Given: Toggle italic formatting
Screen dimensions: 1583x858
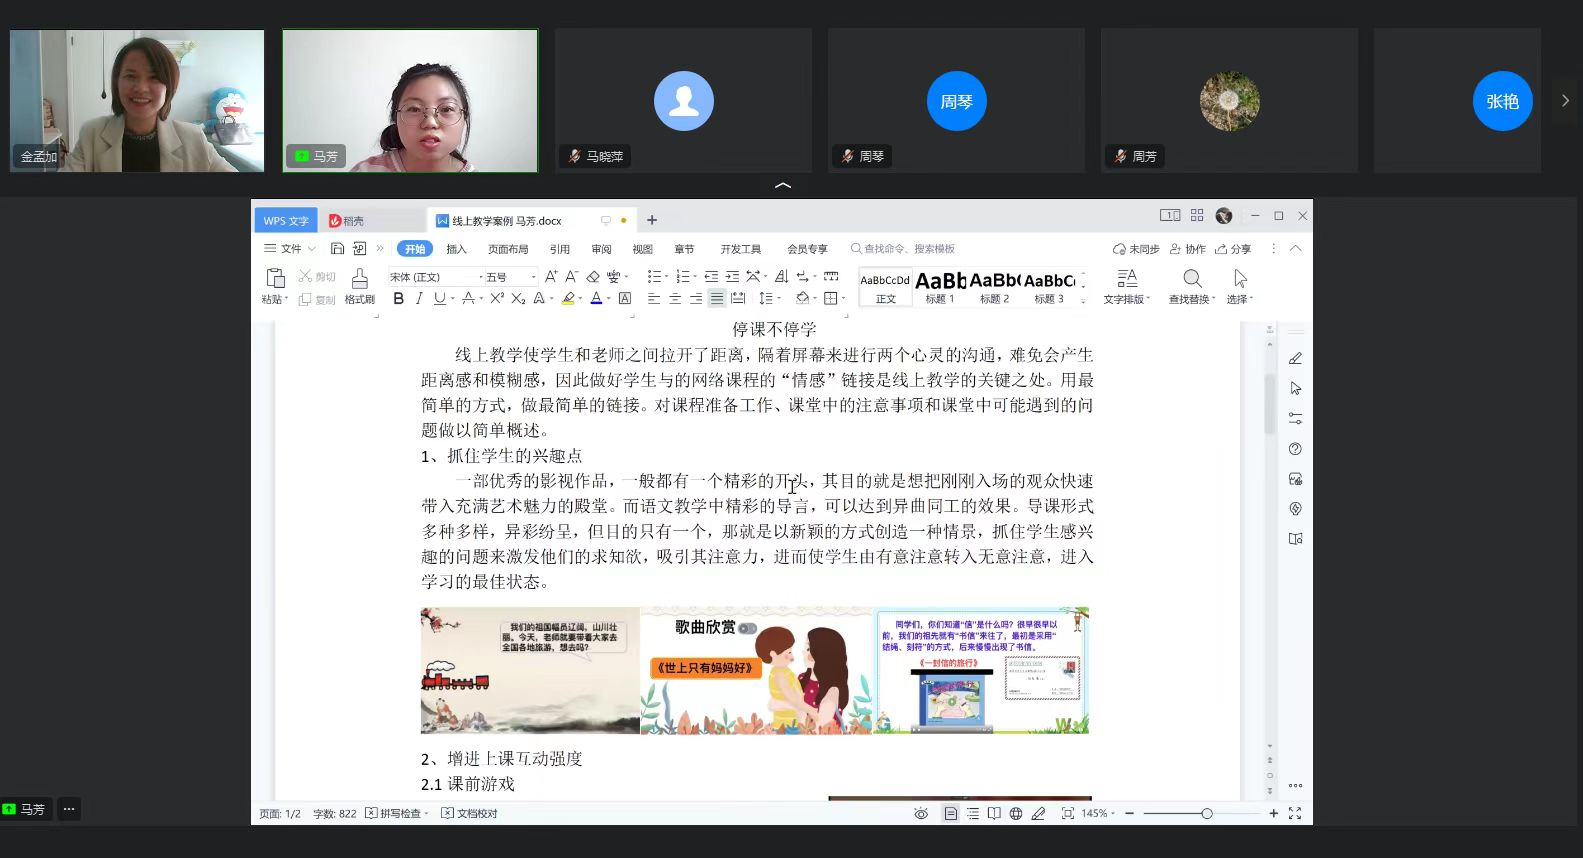Looking at the screenshot, I should 419,298.
